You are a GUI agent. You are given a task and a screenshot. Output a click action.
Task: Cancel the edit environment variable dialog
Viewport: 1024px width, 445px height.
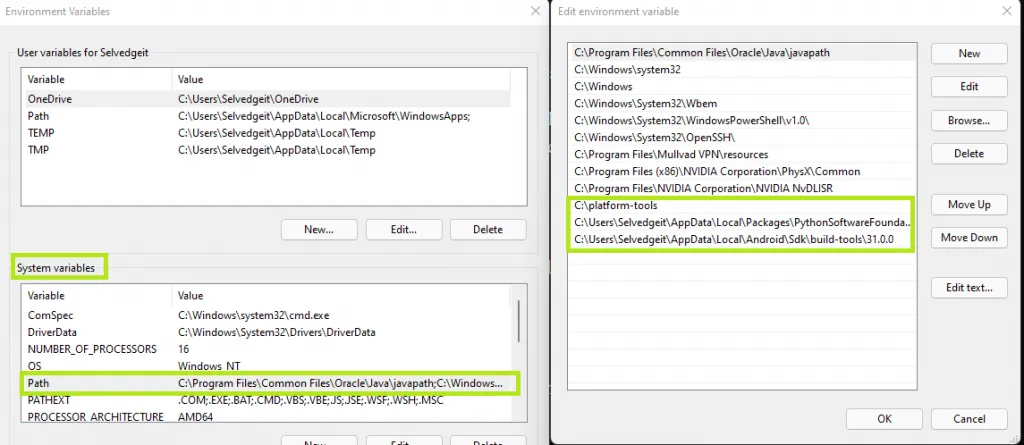pos(968,419)
